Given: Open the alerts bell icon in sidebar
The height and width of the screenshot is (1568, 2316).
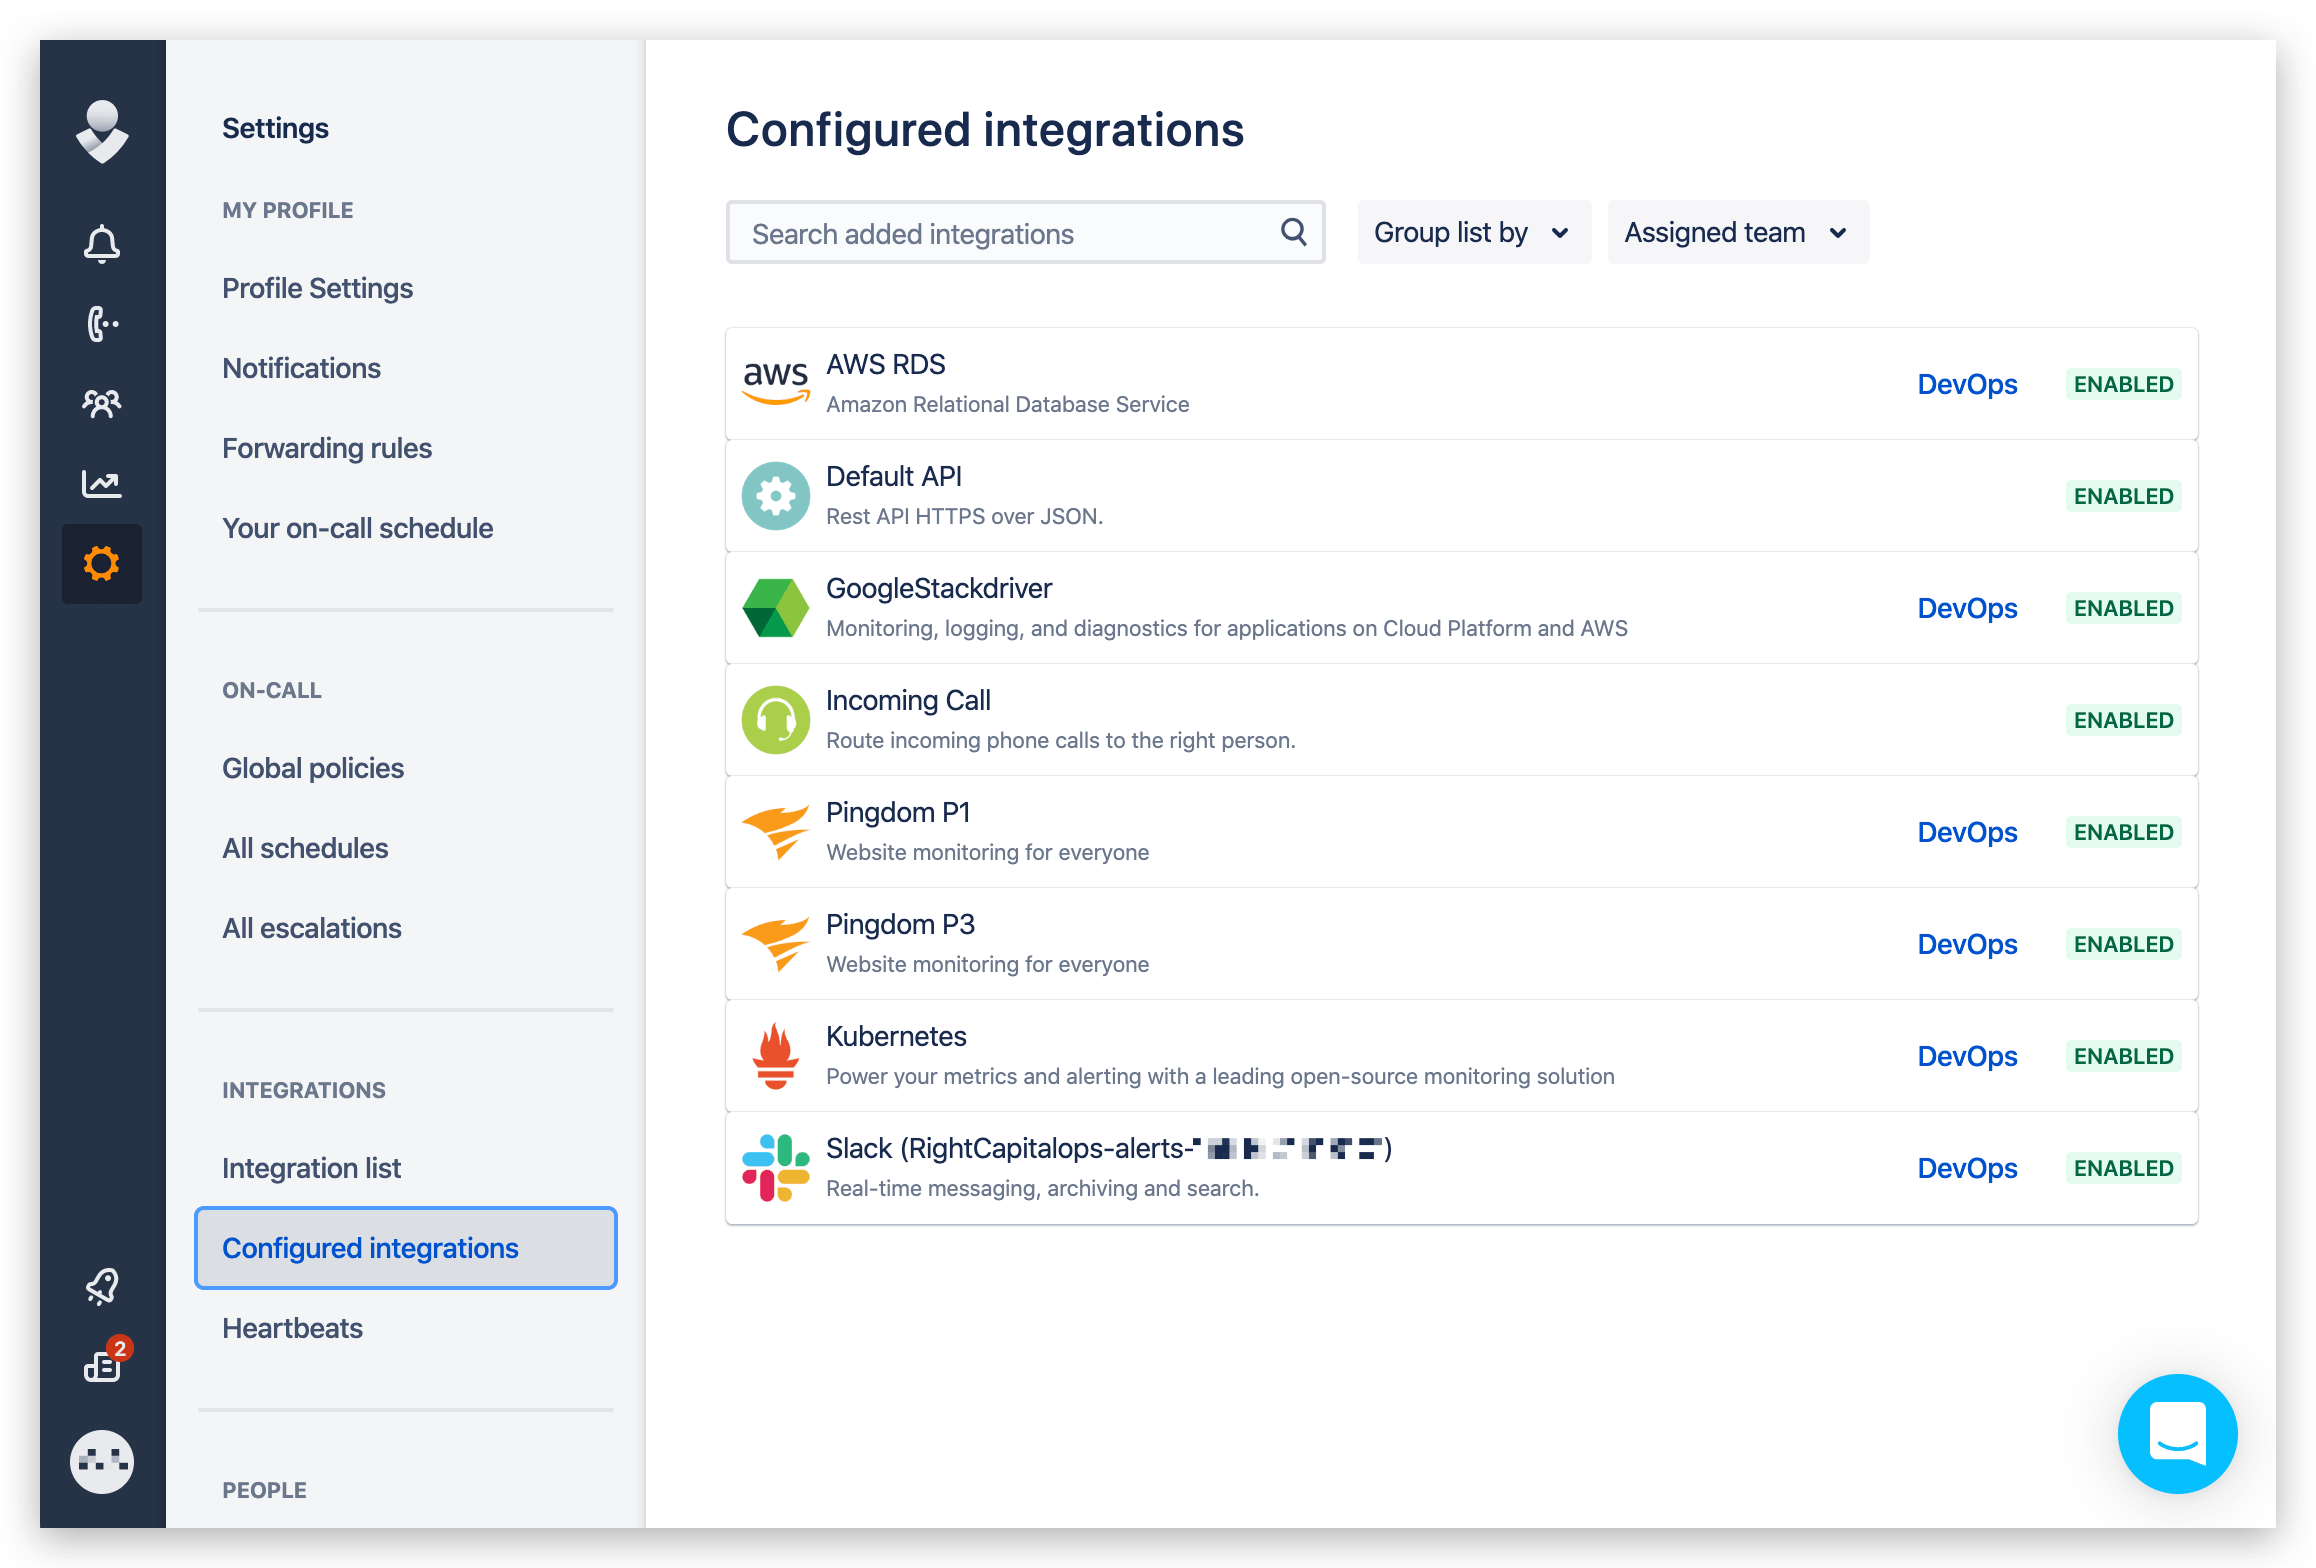Looking at the screenshot, I should [x=102, y=244].
